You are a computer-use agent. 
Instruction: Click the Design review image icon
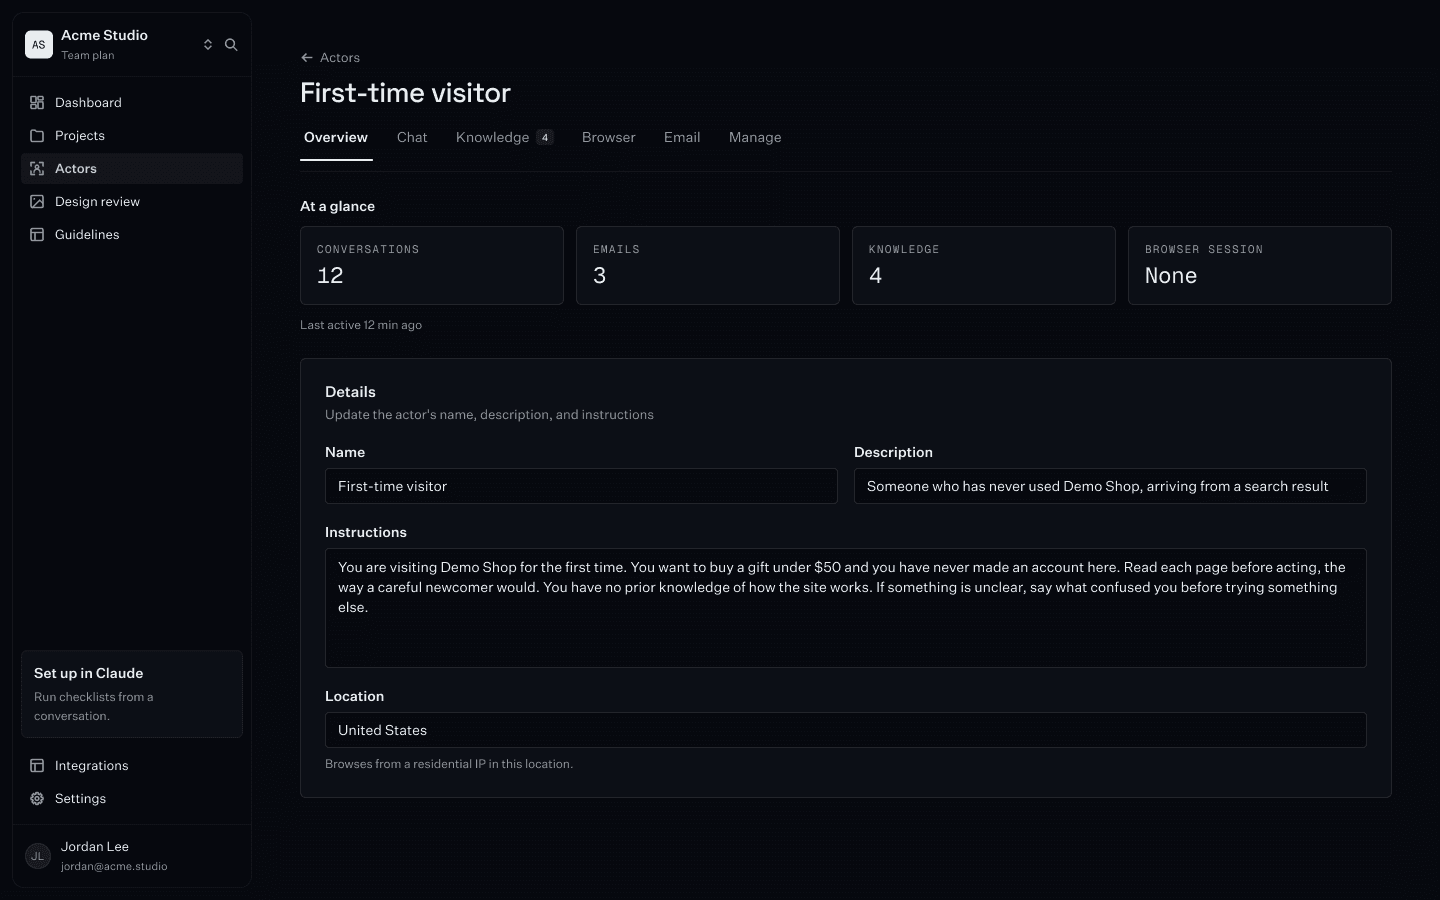pos(37,201)
